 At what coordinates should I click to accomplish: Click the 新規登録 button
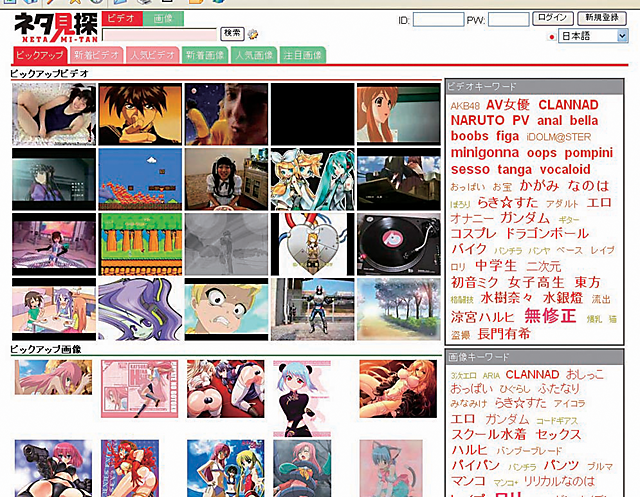pos(602,18)
